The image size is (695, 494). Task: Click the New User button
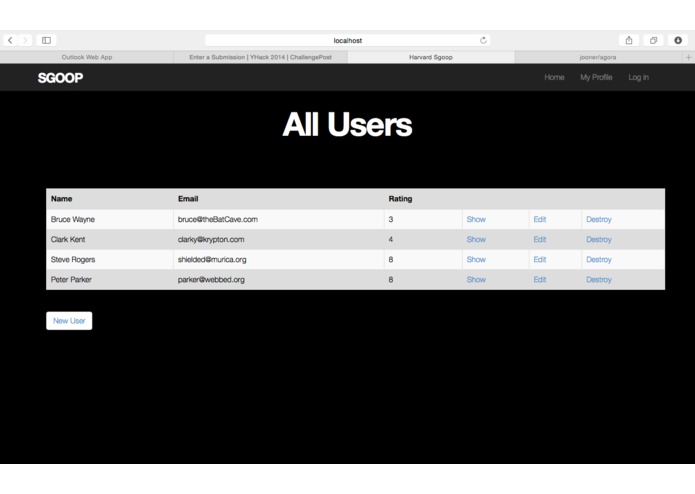click(69, 321)
